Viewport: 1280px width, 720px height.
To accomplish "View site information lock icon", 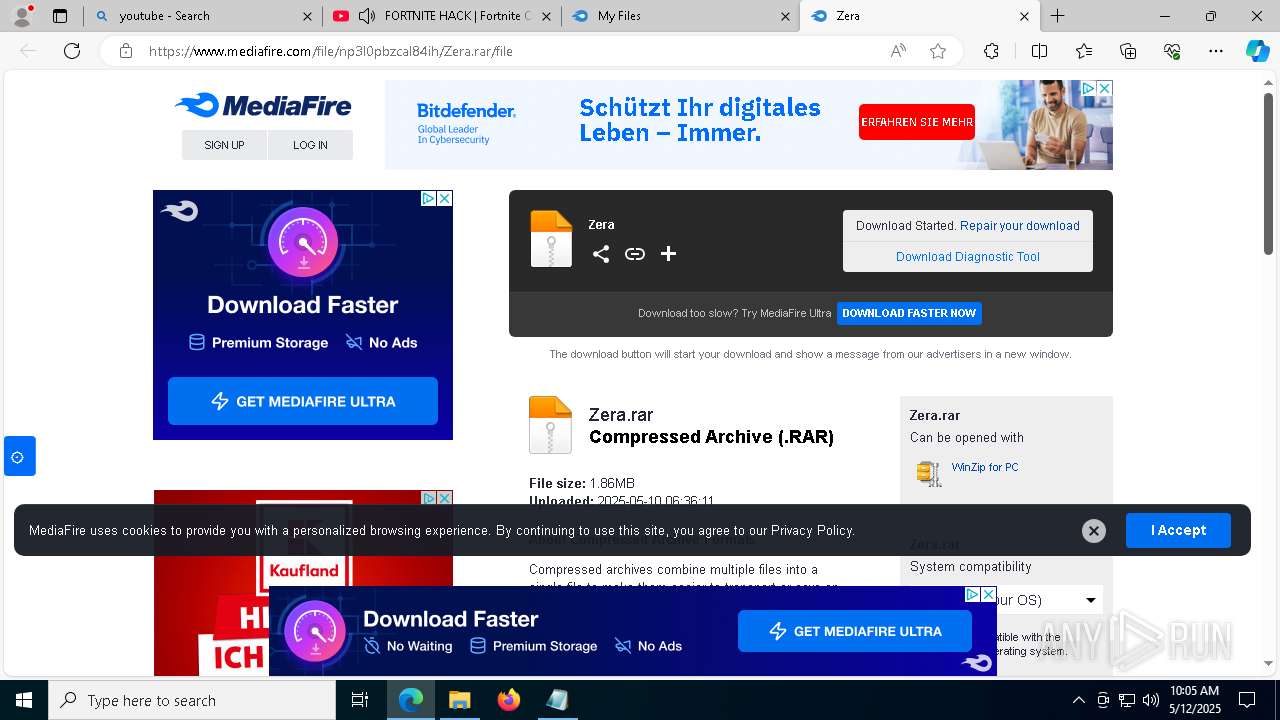I will (x=126, y=51).
